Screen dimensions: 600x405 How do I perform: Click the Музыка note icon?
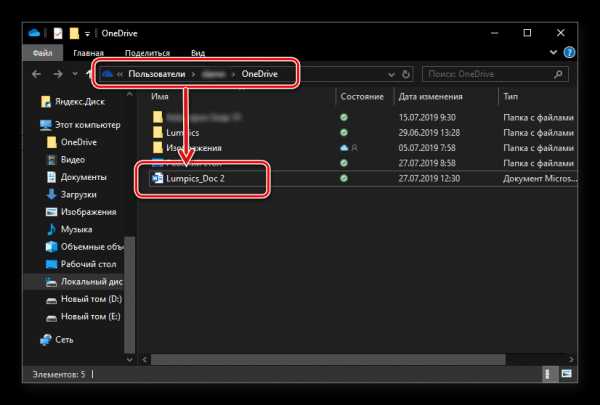click(x=51, y=229)
